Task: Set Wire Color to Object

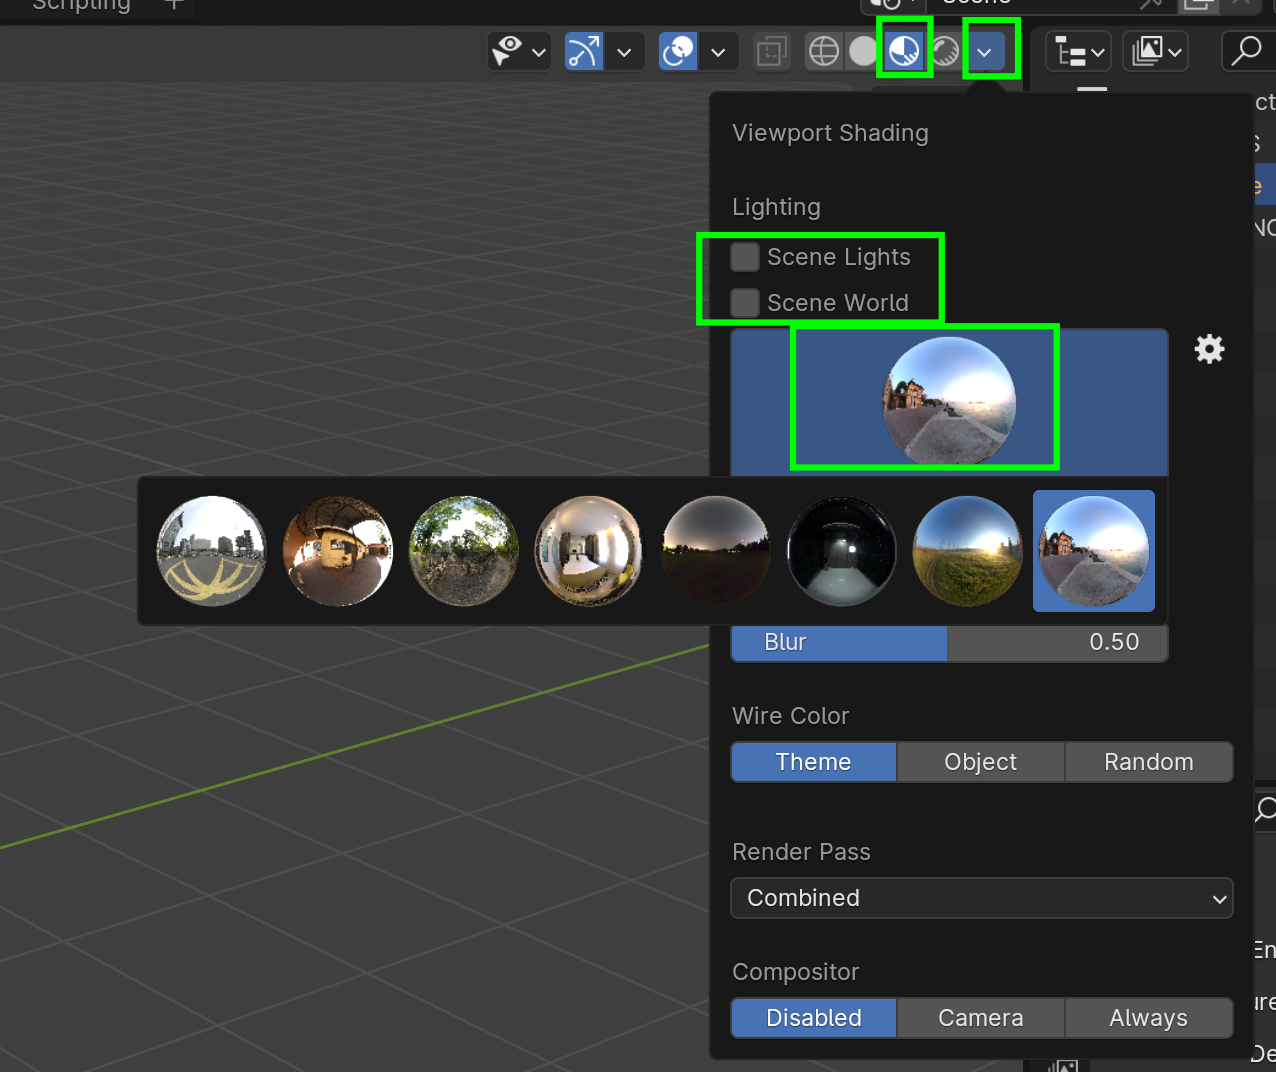Action: [980, 762]
